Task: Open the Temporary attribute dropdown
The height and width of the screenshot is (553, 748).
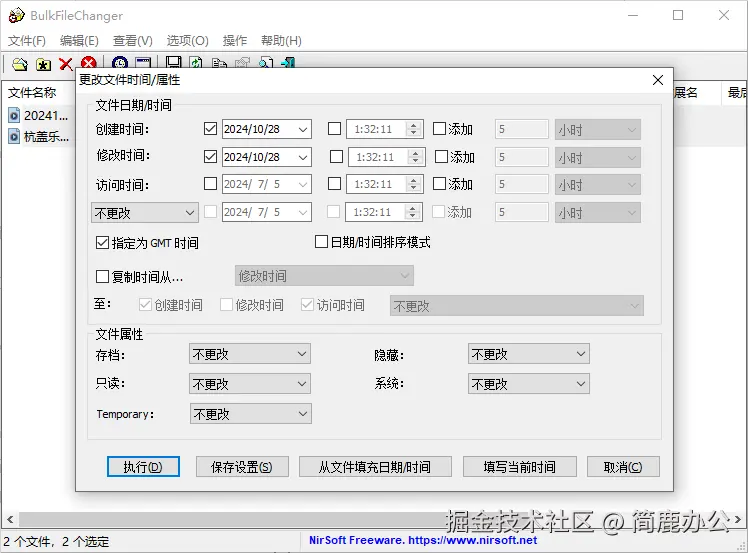Action: click(250, 414)
